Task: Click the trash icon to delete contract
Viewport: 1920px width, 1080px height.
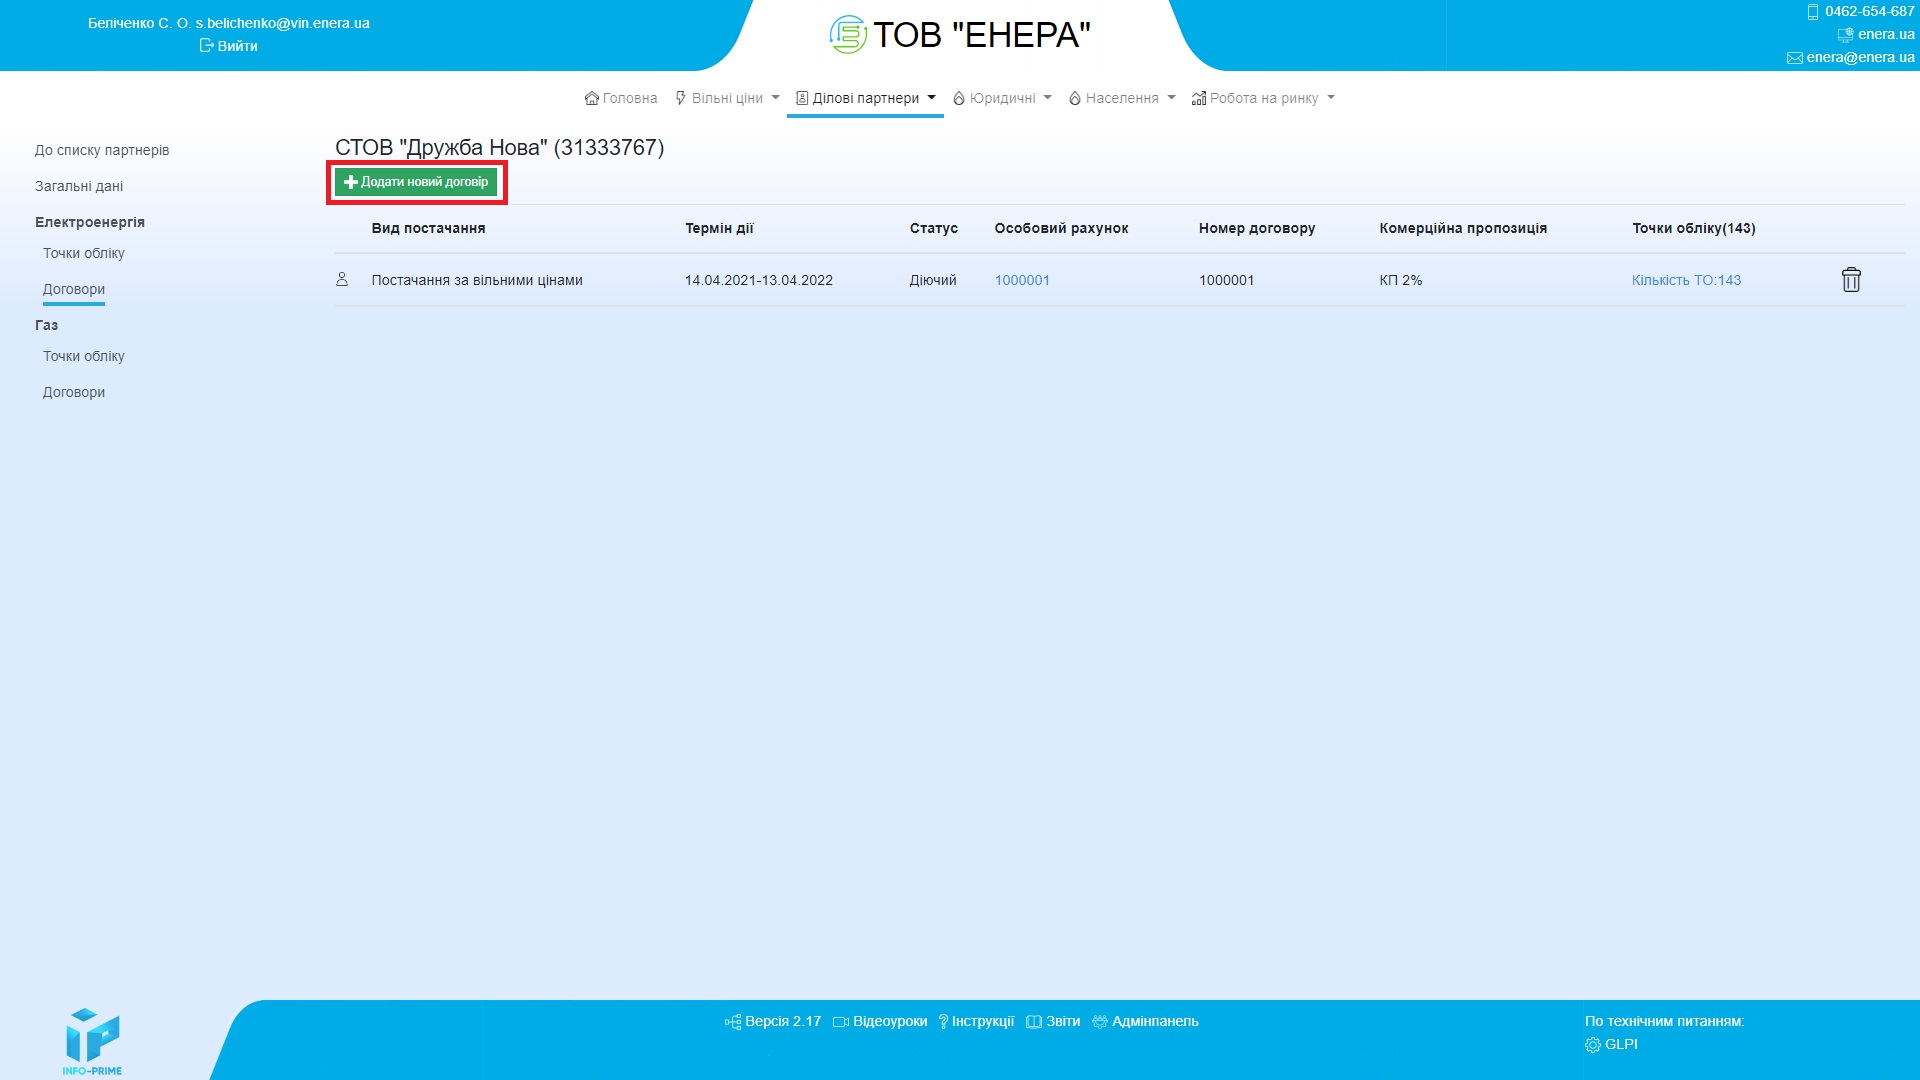Action: point(1851,280)
